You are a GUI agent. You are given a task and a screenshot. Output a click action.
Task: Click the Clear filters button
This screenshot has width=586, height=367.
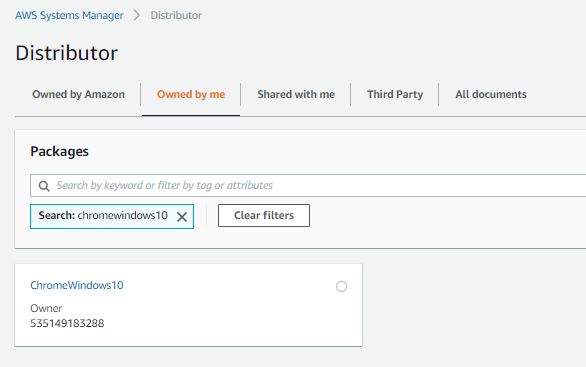pyautogui.click(x=264, y=215)
